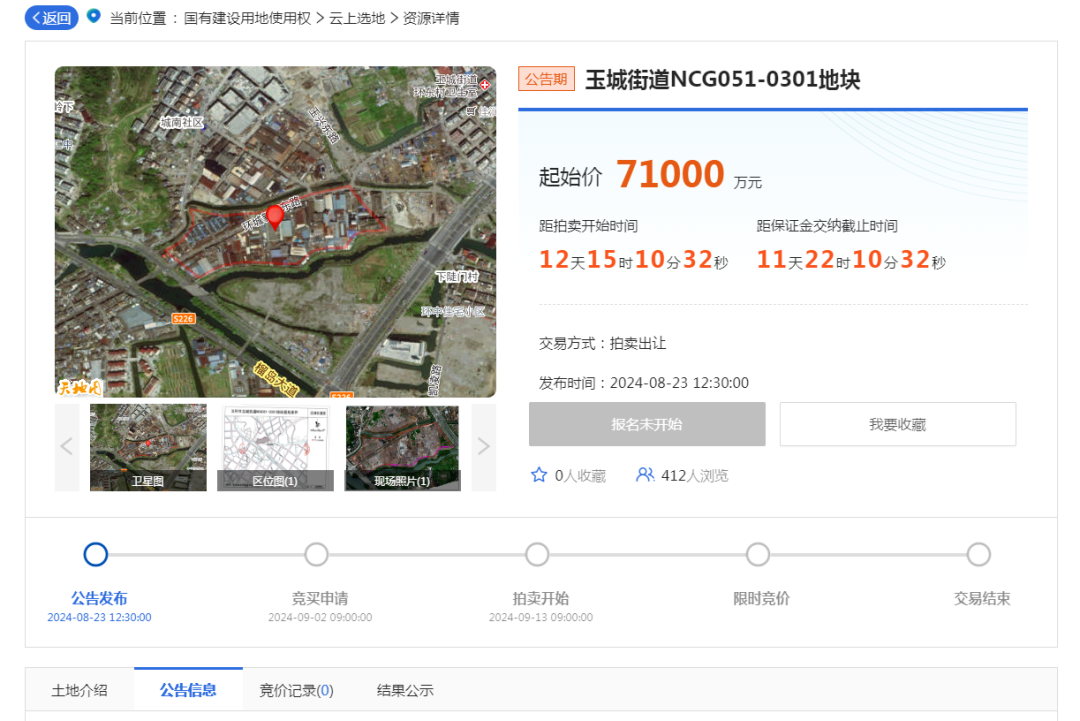The image size is (1080, 721).
Task: Show next thumbnails with right arrow
Action: coord(483,447)
